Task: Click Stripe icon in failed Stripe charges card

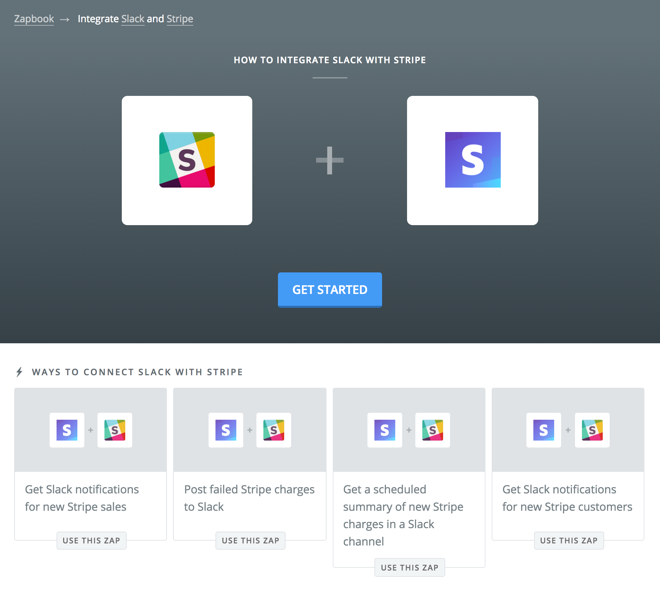Action: click(226, 430)
